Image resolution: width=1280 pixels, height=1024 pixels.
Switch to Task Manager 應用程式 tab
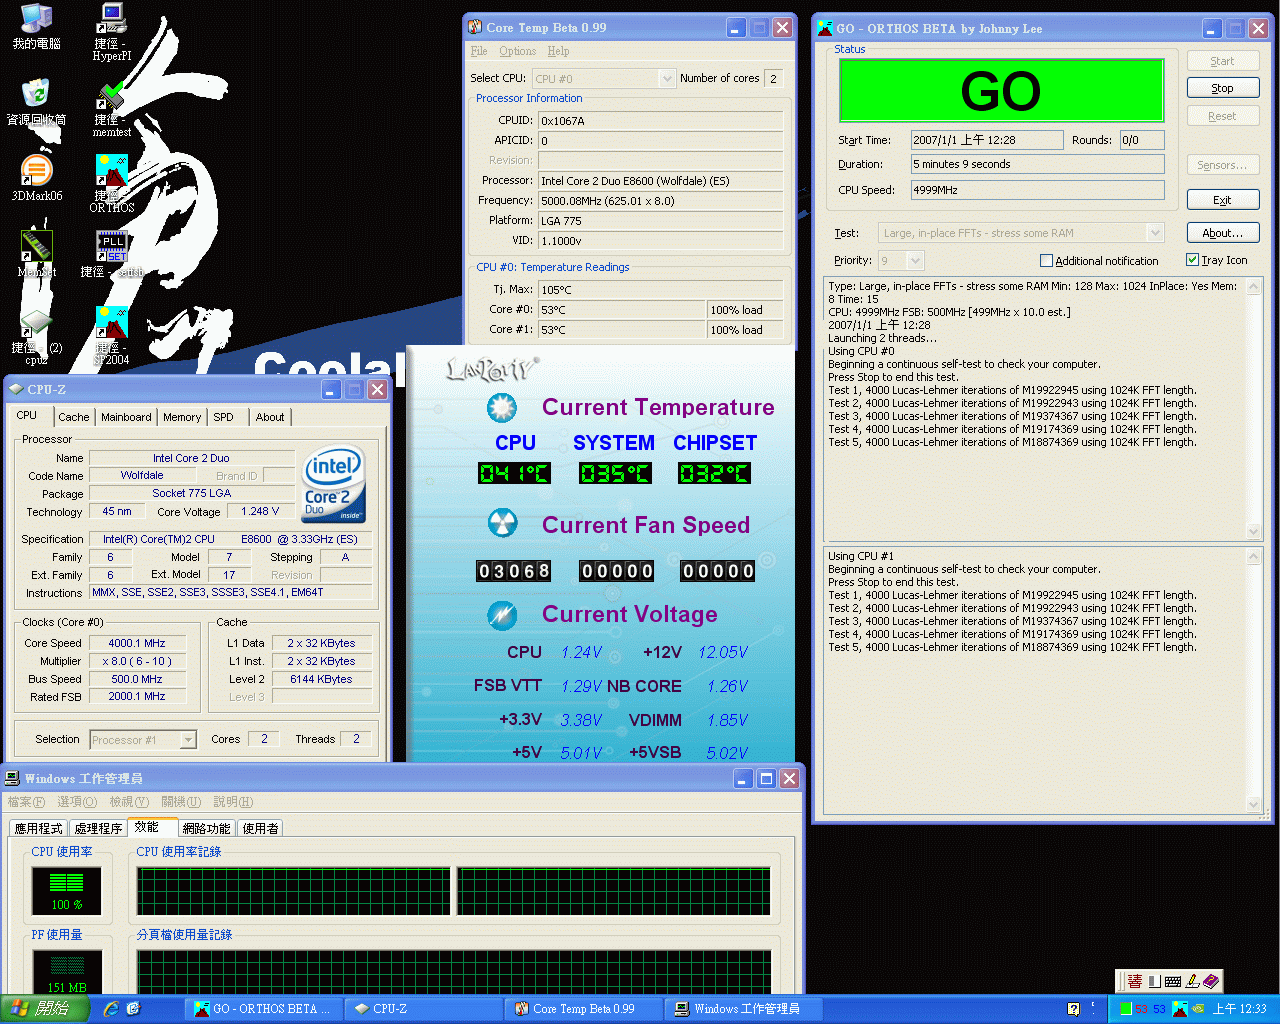(x=38, y=829)
